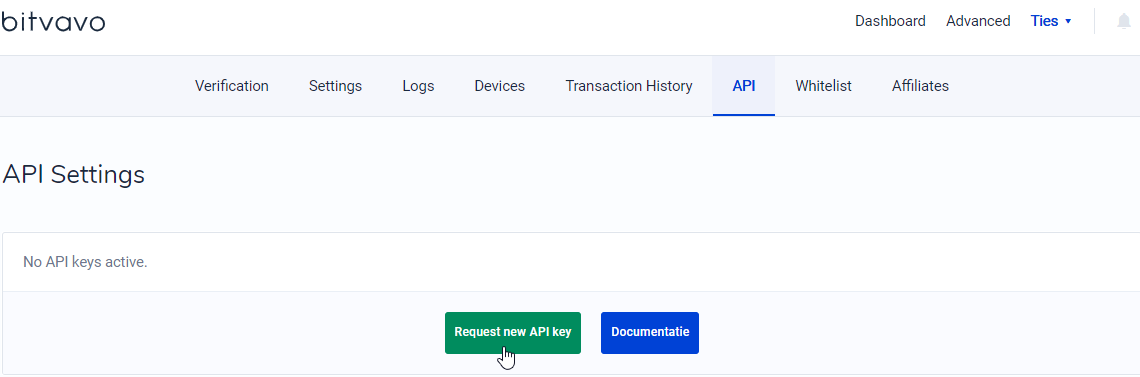Screen dimensions: 1140x377
Task: Go to the Whitelist tab
Action: pyautogui.click(x=823, y=86)
